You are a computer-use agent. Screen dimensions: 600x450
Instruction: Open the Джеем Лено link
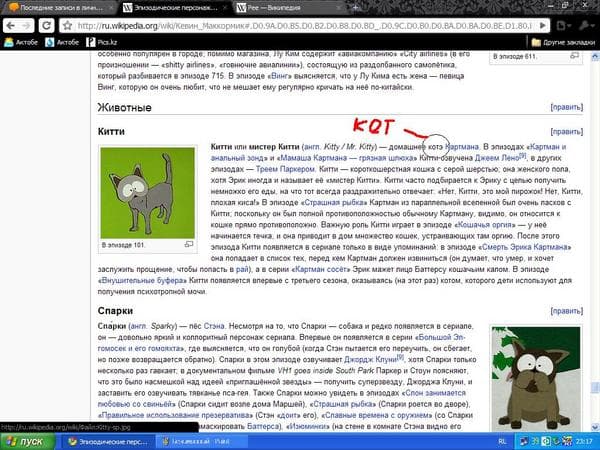coord(497,158)
